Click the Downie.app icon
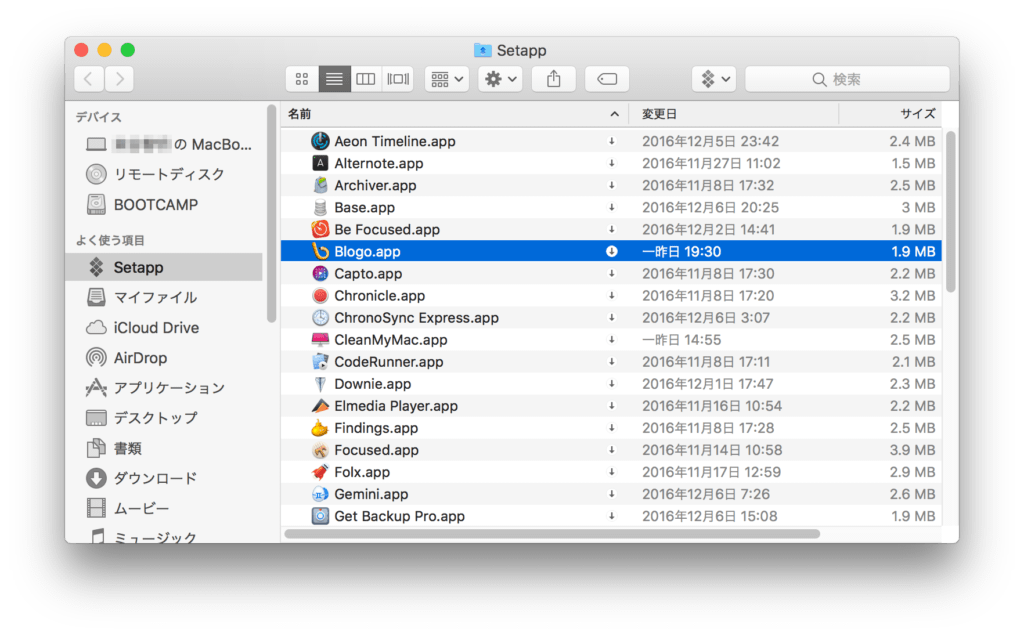This screenshot has width=1024, height=636. pyautogui.click(x=320, y=384)
